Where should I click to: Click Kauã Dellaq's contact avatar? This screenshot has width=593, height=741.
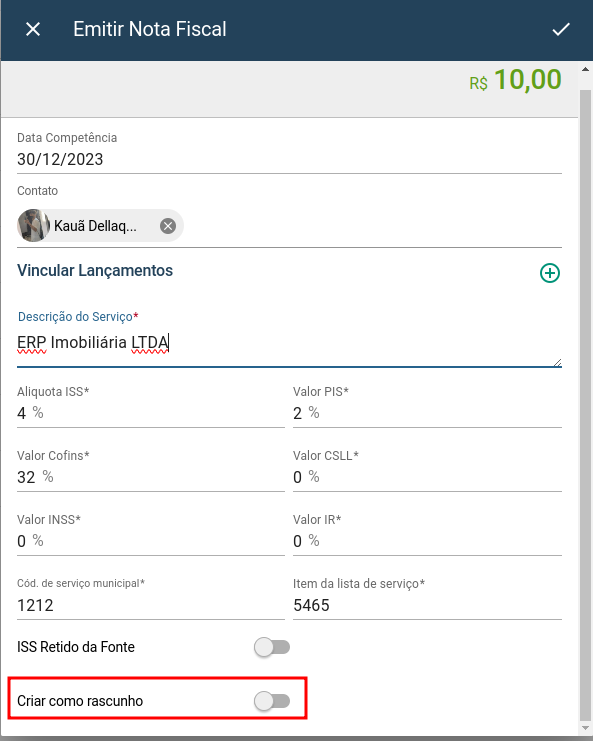[34, 226]
